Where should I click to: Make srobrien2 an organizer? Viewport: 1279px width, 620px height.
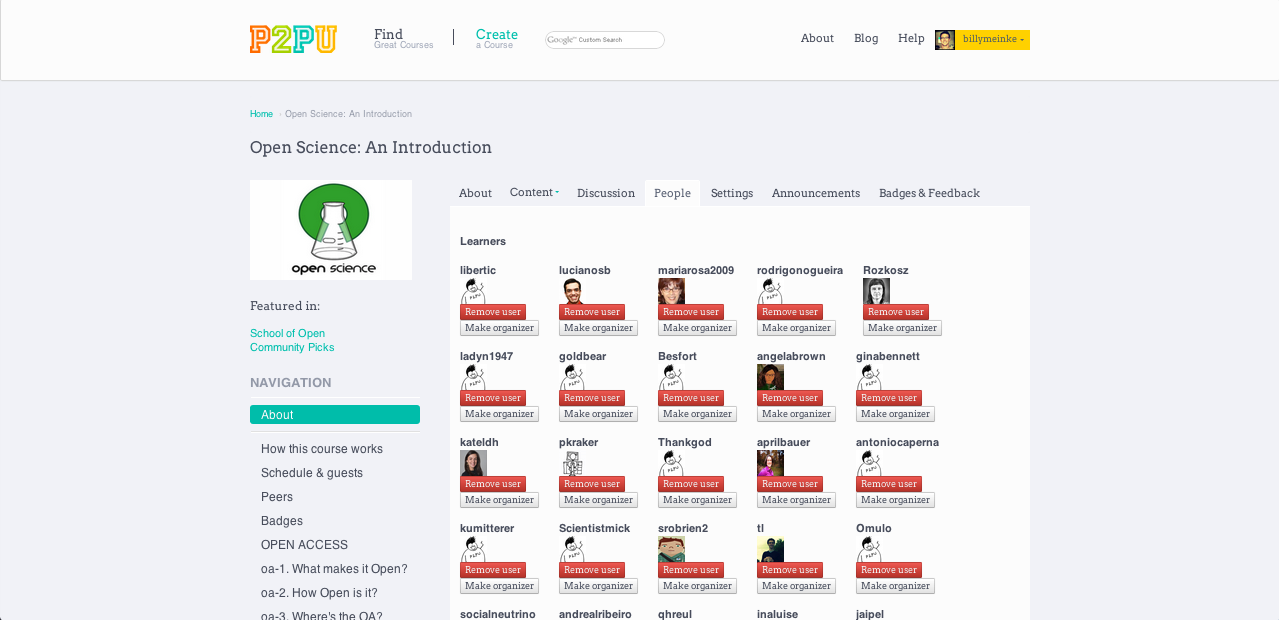tap(697, 586)
